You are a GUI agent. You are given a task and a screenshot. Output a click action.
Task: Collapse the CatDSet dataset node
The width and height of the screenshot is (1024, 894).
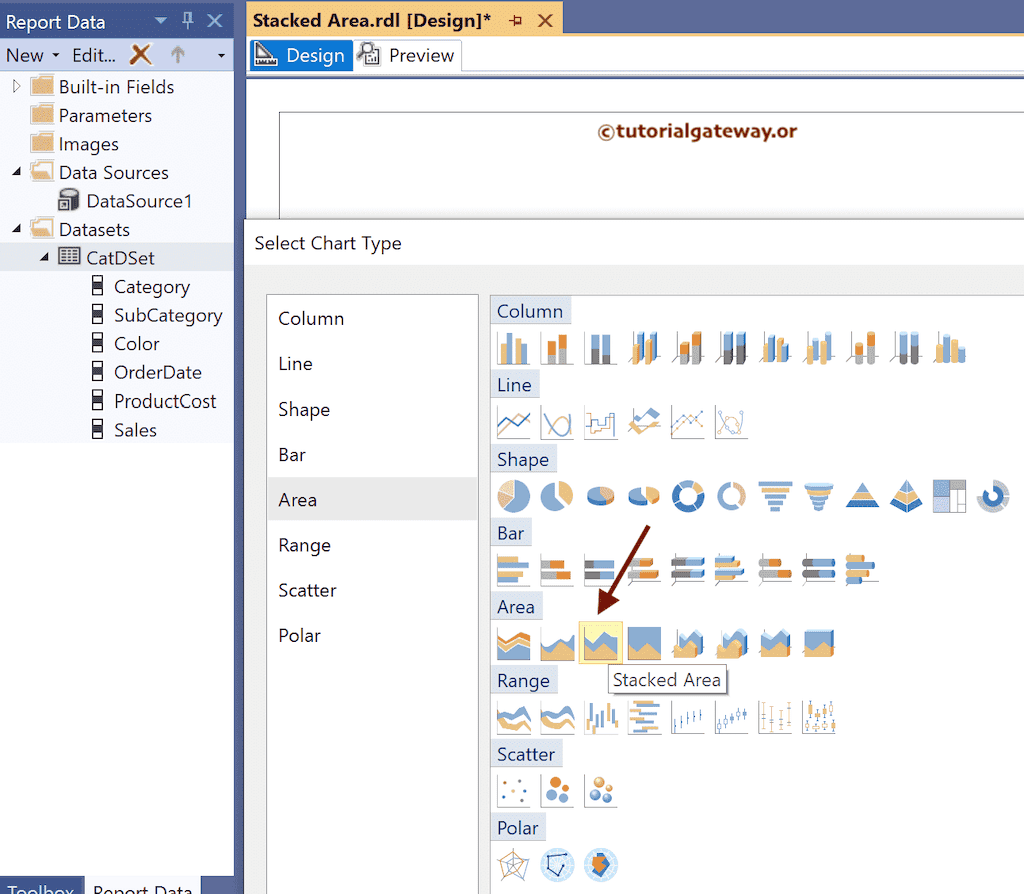click(44, 257)
